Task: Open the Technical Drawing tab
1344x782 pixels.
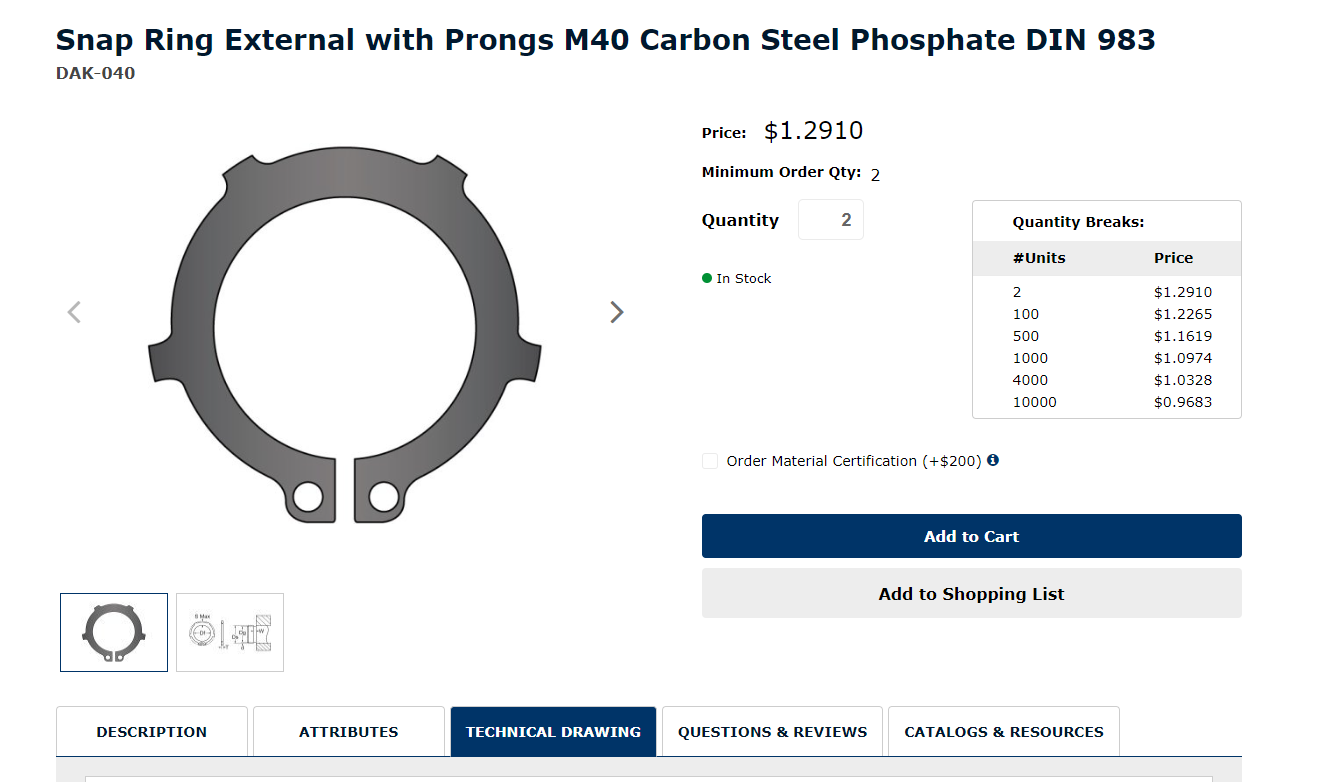Action: click(x=553, y=732)
